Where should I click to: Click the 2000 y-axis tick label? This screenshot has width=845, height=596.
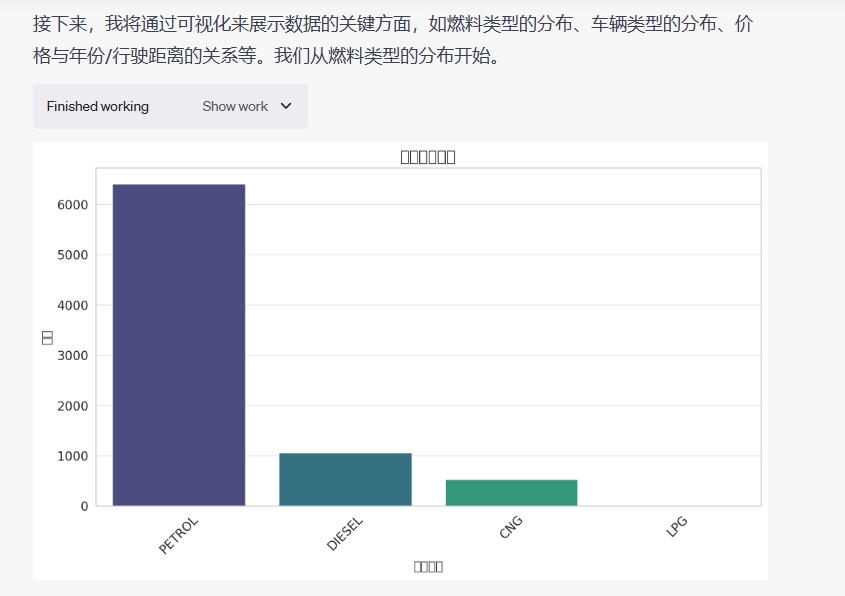tap(72, 406)
